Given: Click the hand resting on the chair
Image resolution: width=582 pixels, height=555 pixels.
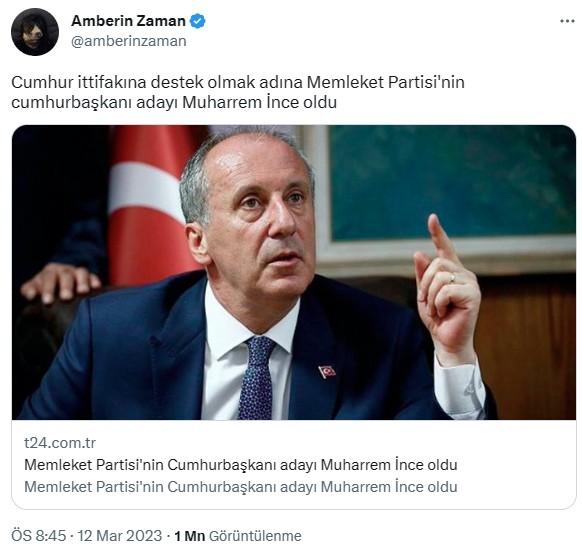Looking at the screenshot, I should coord(59,281).
